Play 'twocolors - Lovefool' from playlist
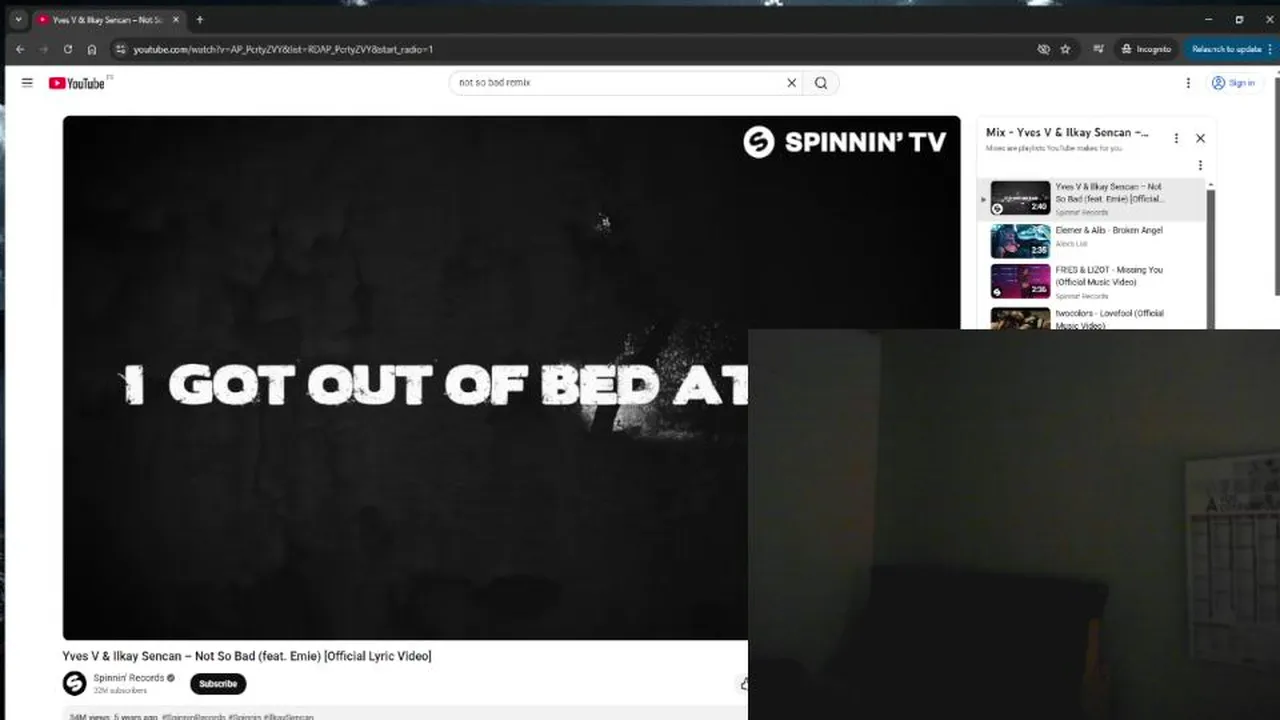Viewport: 1280px width, 720px height. [1109, 318]
